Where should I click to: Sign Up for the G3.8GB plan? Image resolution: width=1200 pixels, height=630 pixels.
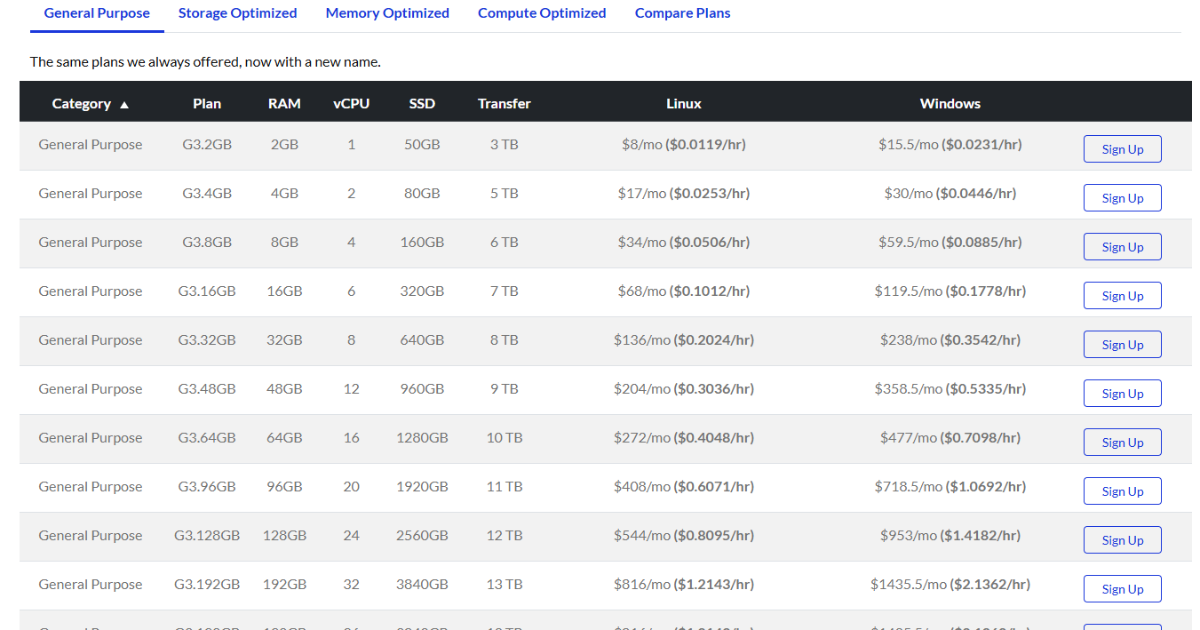(x=1122, y=246)
